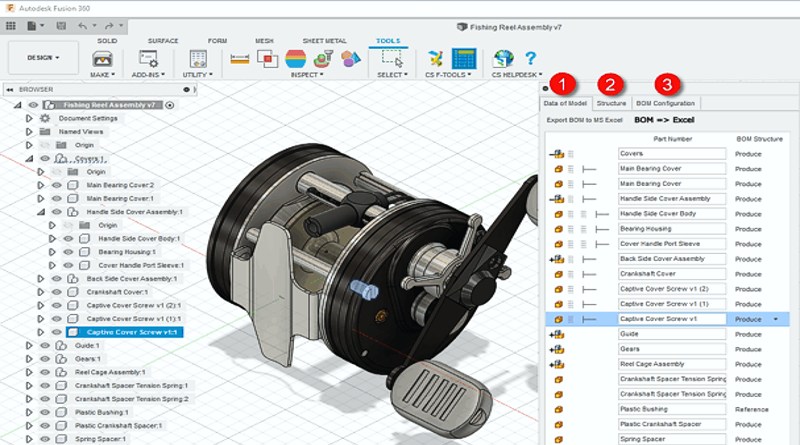This screenshot has height=445, width=800.
Task: Open the Form ribbon tab
Action: pyautogui.click(x=217, y=41)
